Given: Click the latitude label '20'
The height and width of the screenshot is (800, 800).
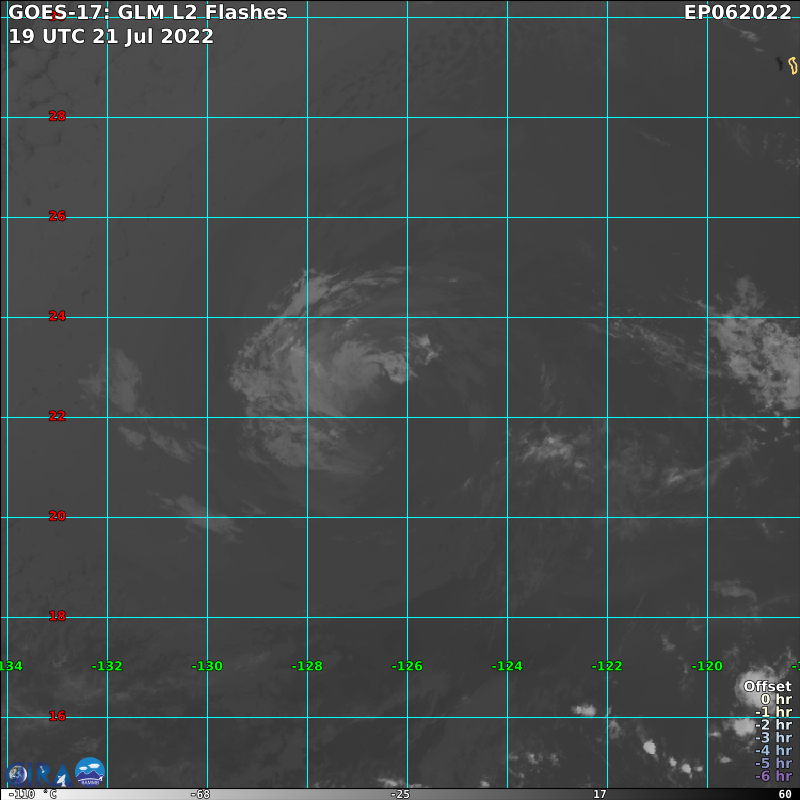Looking at the screenshot, I should 57,516.
